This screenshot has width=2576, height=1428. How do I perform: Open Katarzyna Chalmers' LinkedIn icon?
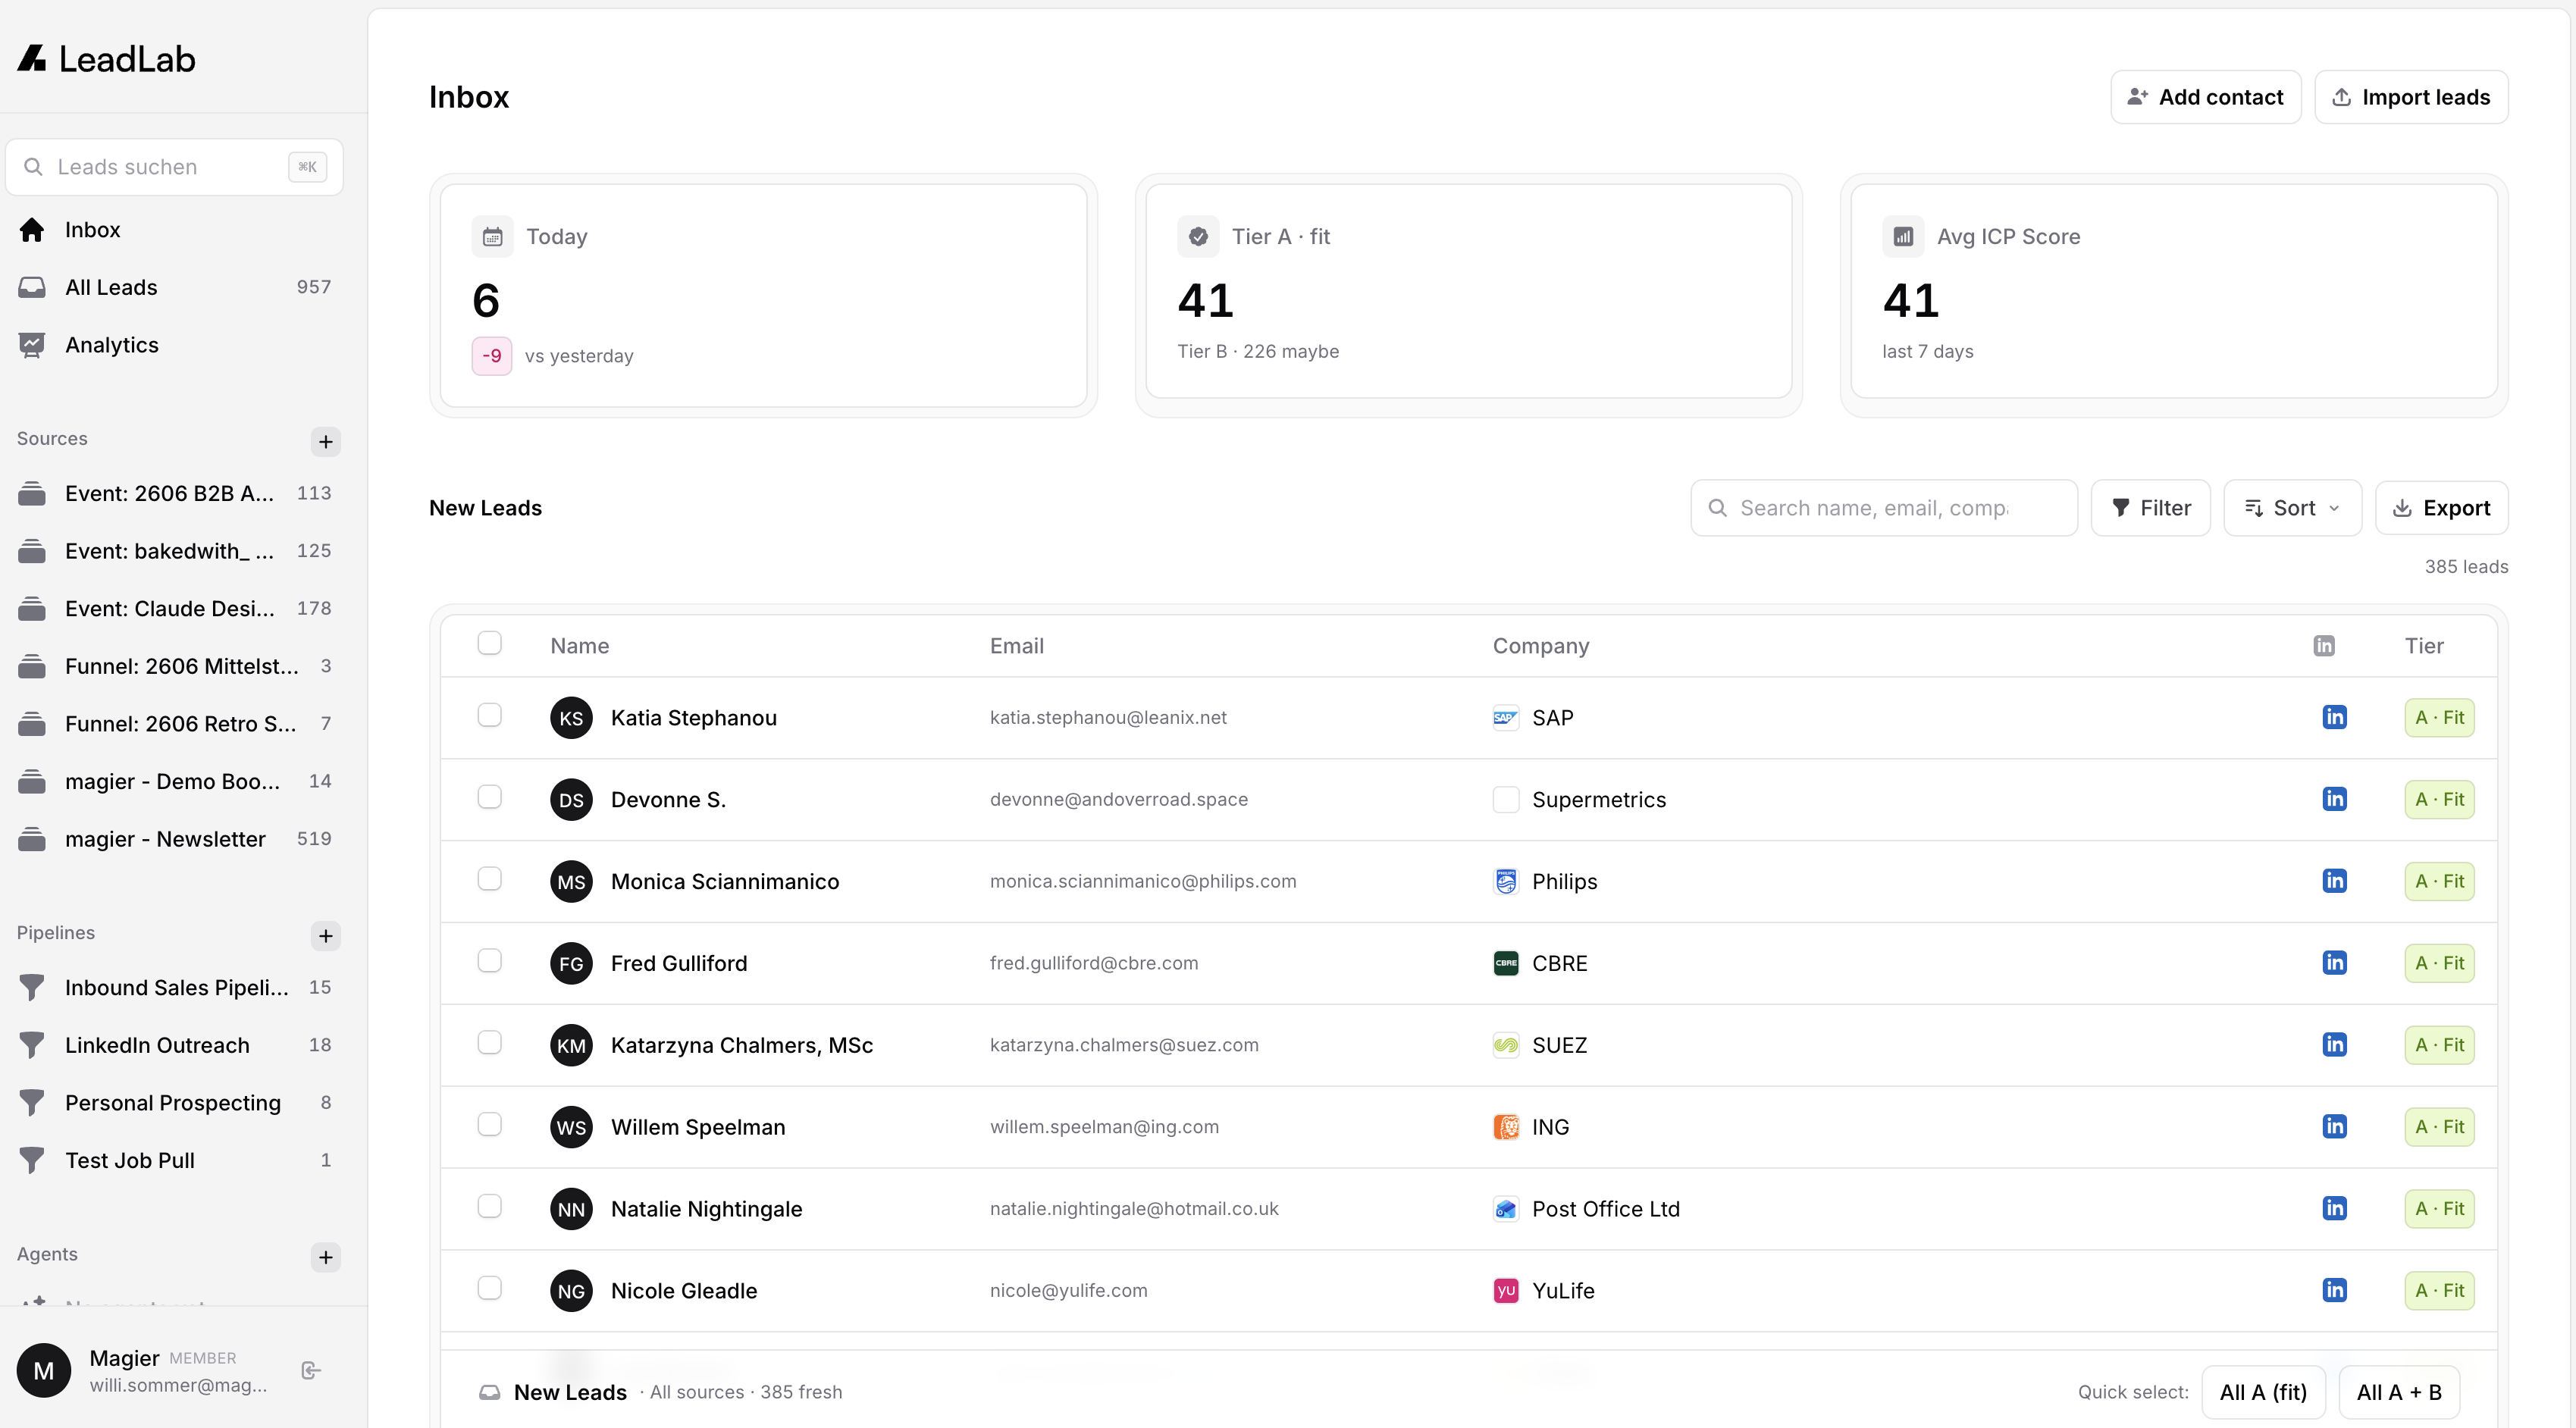click(2334, 1045)
